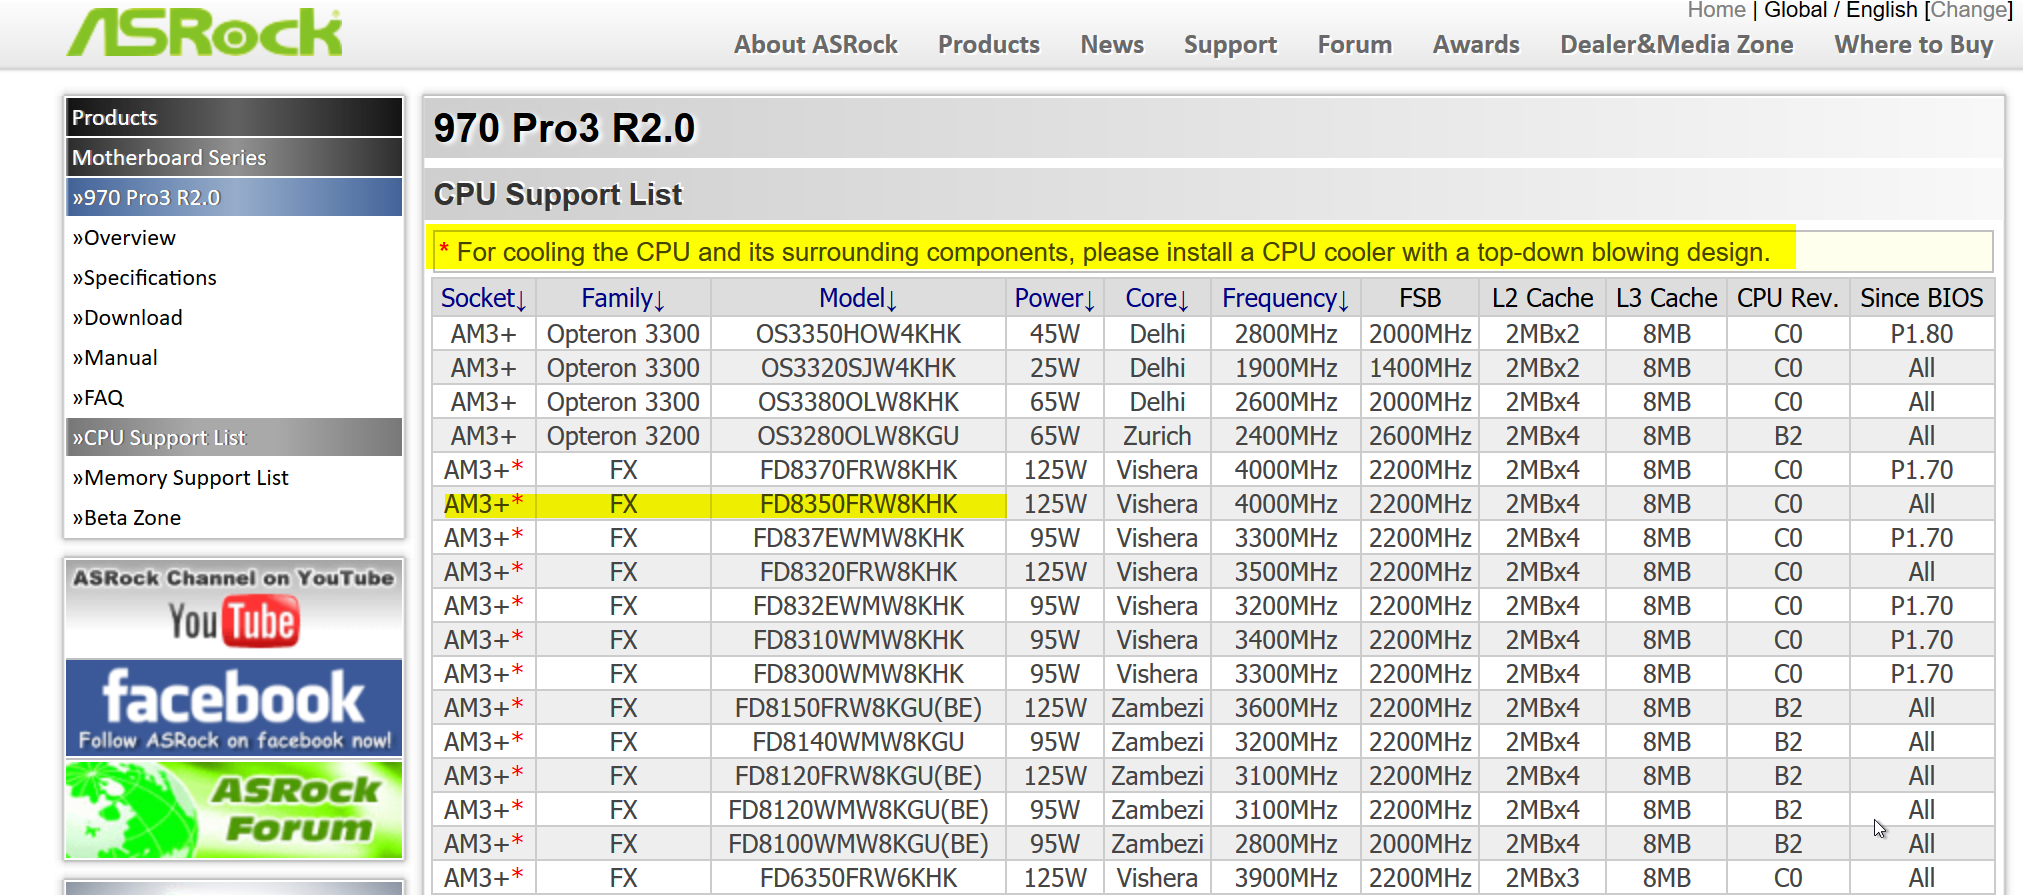Select CPU Support List in sidebar
2023x895 pixels.
click(x=234, y=437)
